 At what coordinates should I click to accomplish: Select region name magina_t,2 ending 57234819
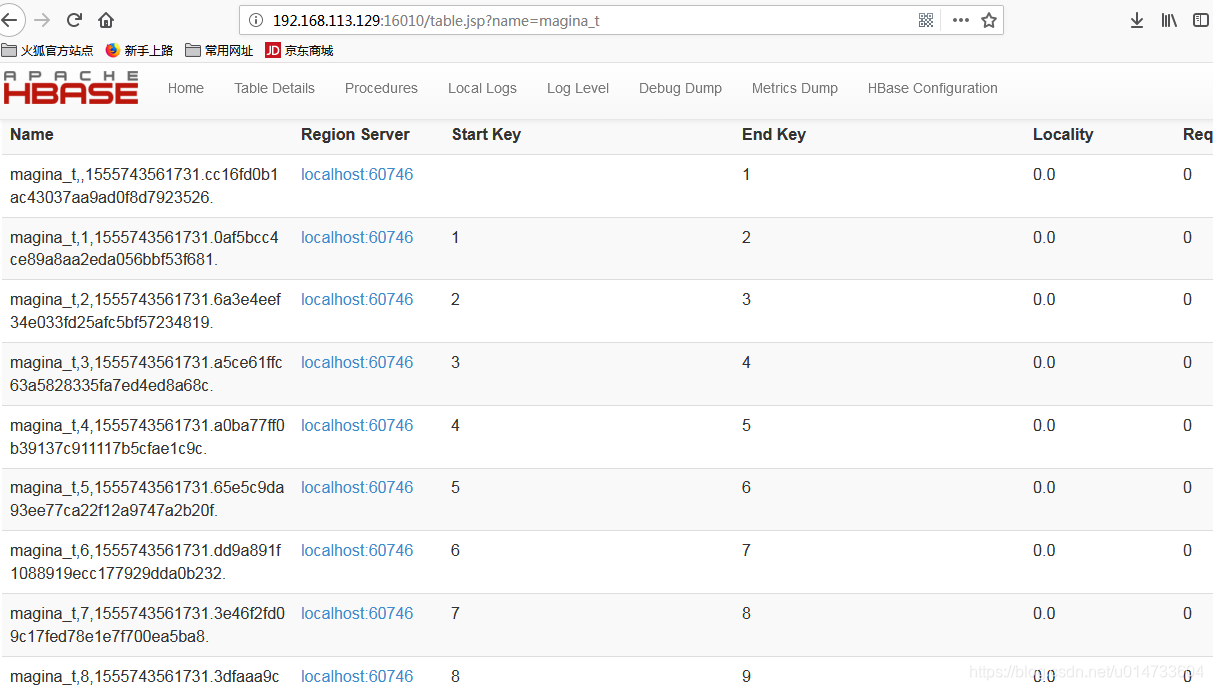(x=146, y=311)
